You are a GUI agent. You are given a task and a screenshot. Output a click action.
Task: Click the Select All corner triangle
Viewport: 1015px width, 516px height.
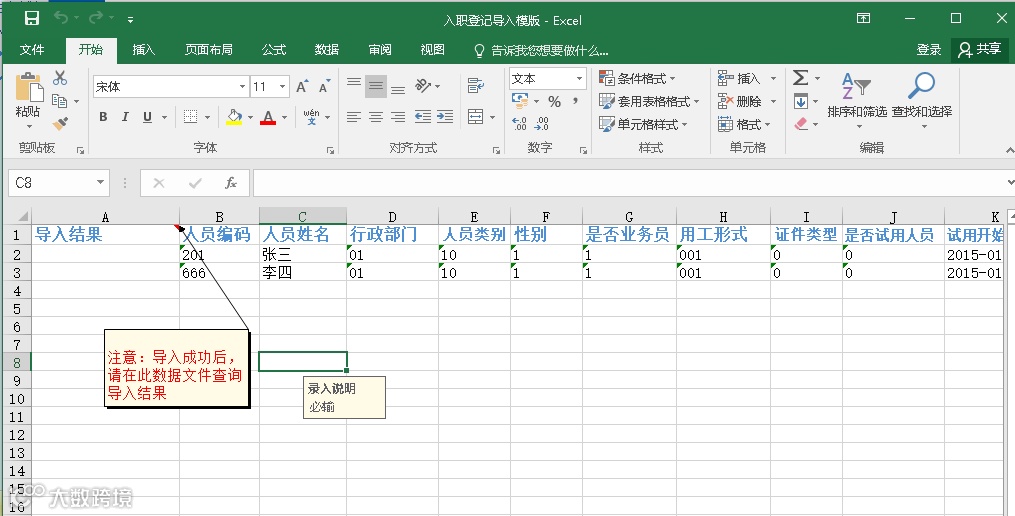point(23,217)
